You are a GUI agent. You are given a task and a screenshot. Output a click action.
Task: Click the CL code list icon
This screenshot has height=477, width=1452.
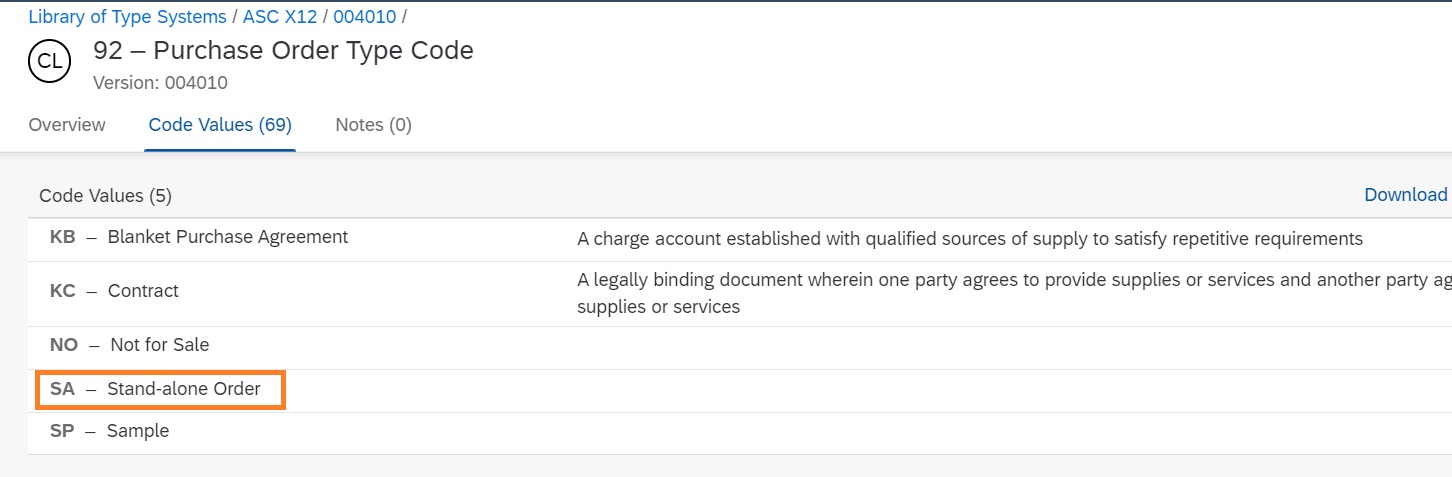tap(49, 62)
